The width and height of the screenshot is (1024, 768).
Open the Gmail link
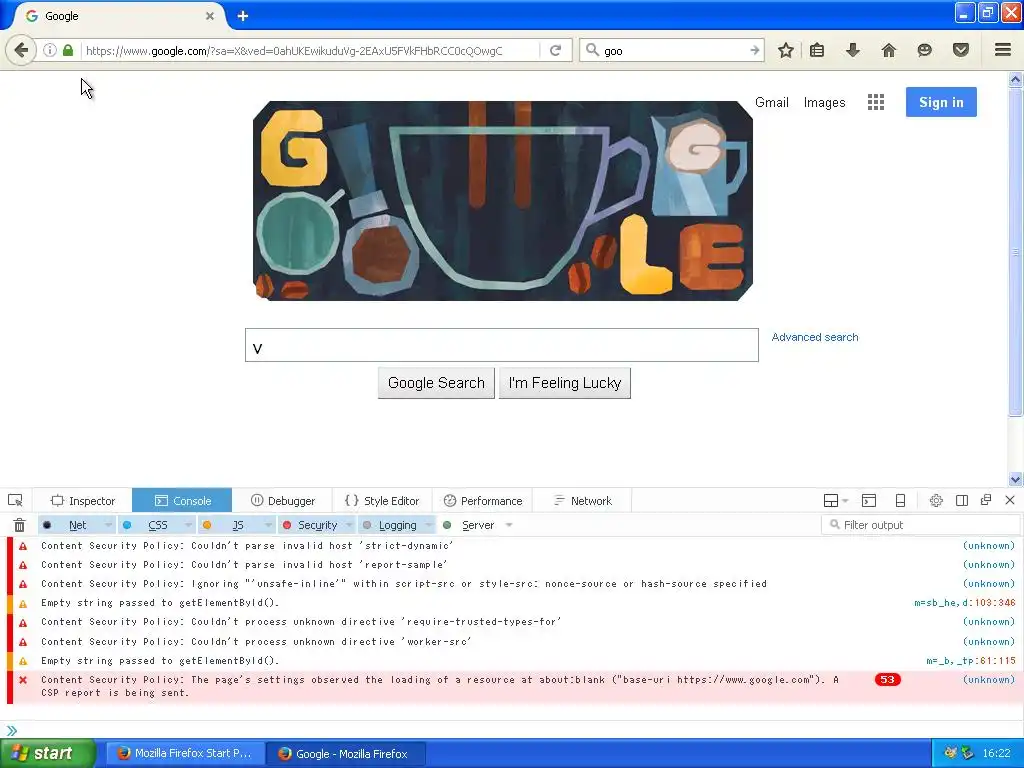tap(772, 103)
